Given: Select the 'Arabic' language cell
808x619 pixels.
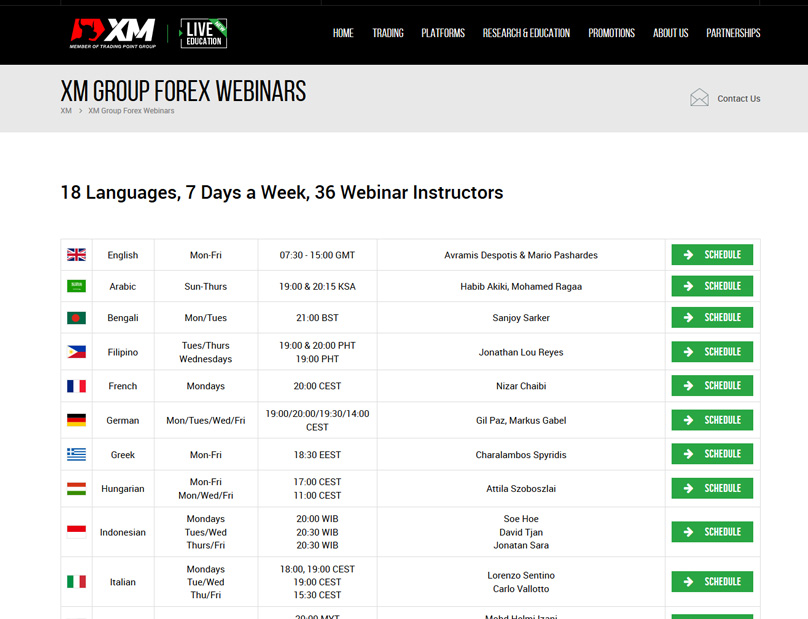Looking at the screenshot, I should click(x=123, y=287).
